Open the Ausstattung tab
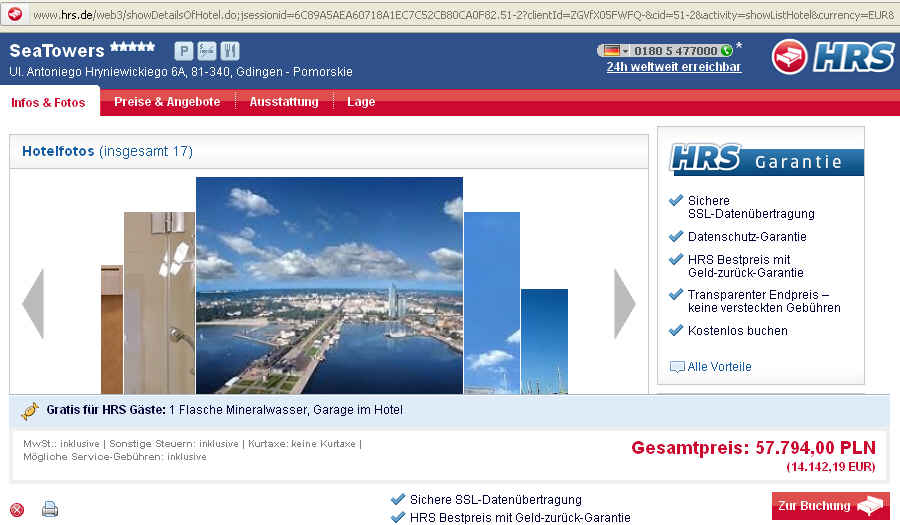This screenshot has width=900, height=525. (x=284, y=102)
